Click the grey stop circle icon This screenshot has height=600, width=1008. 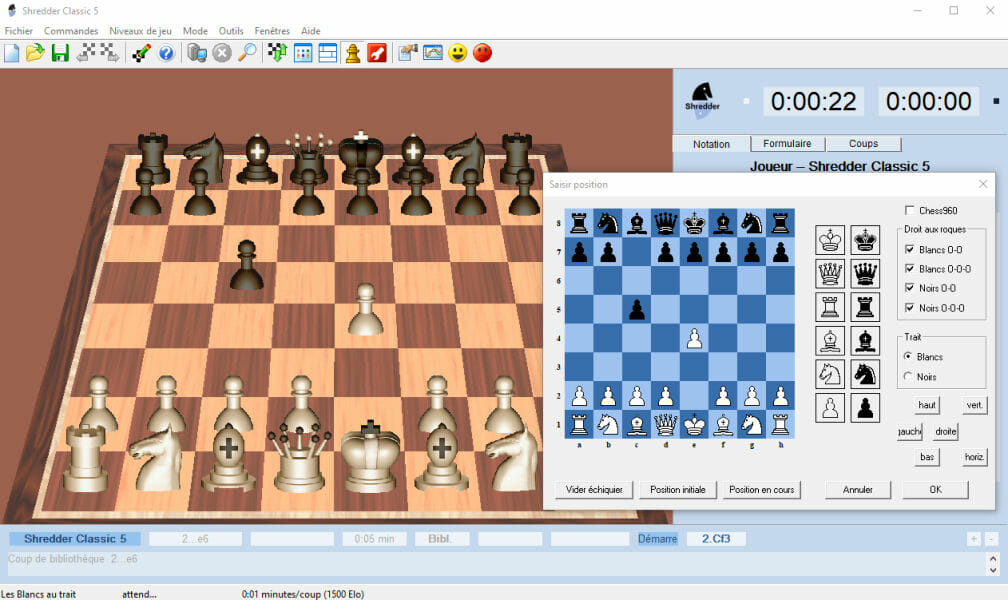tap(222, 53)
